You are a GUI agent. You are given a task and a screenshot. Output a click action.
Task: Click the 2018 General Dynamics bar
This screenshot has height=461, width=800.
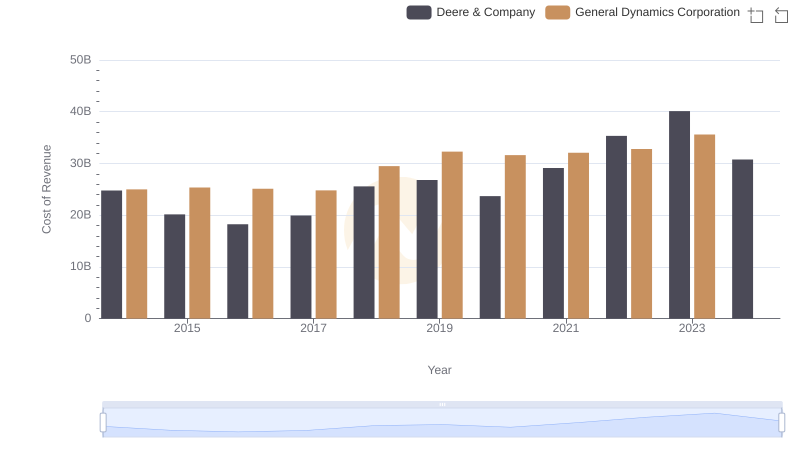click(x=389, y=242)
